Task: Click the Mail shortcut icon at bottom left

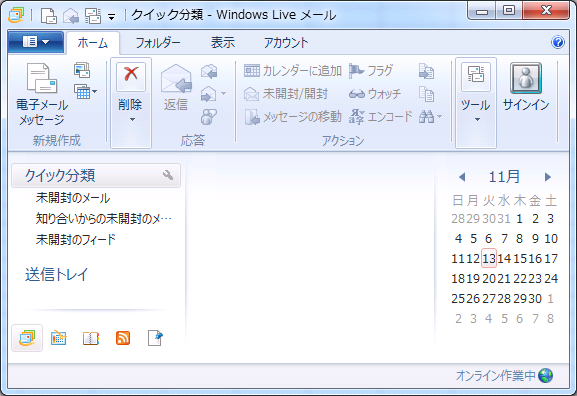Action: (x=27, y=338)
